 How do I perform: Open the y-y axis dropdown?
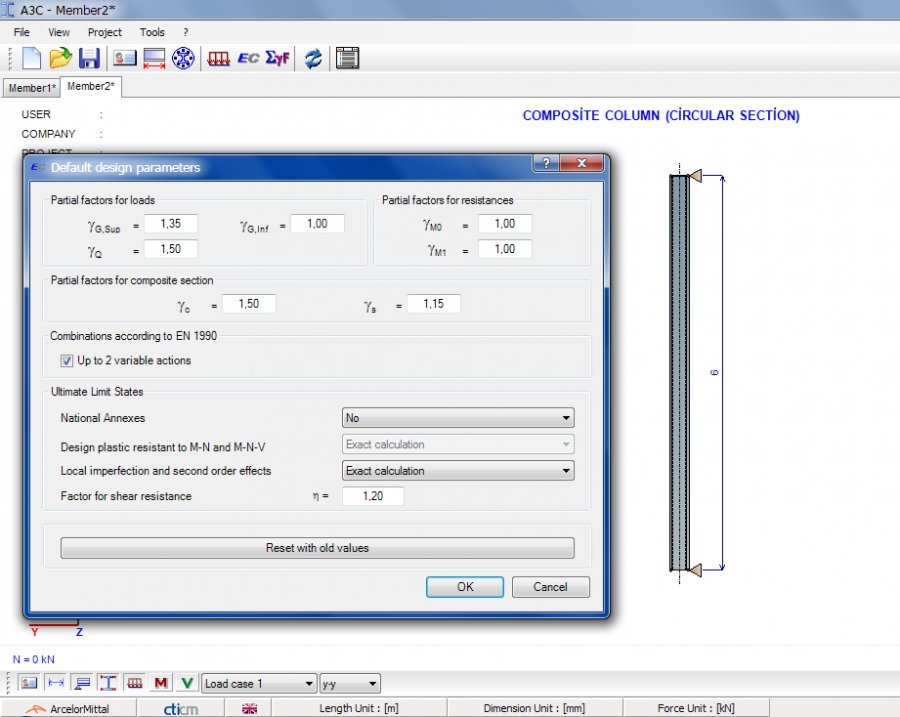coord(350,684)
